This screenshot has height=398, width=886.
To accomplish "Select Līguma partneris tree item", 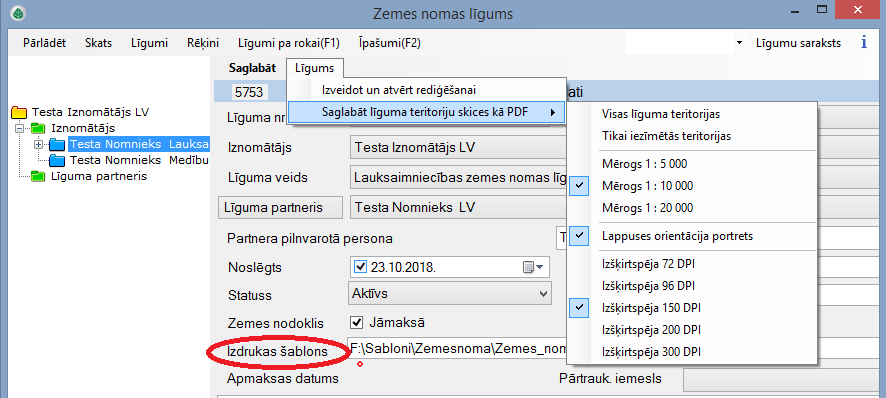I will tap(99, 176).
